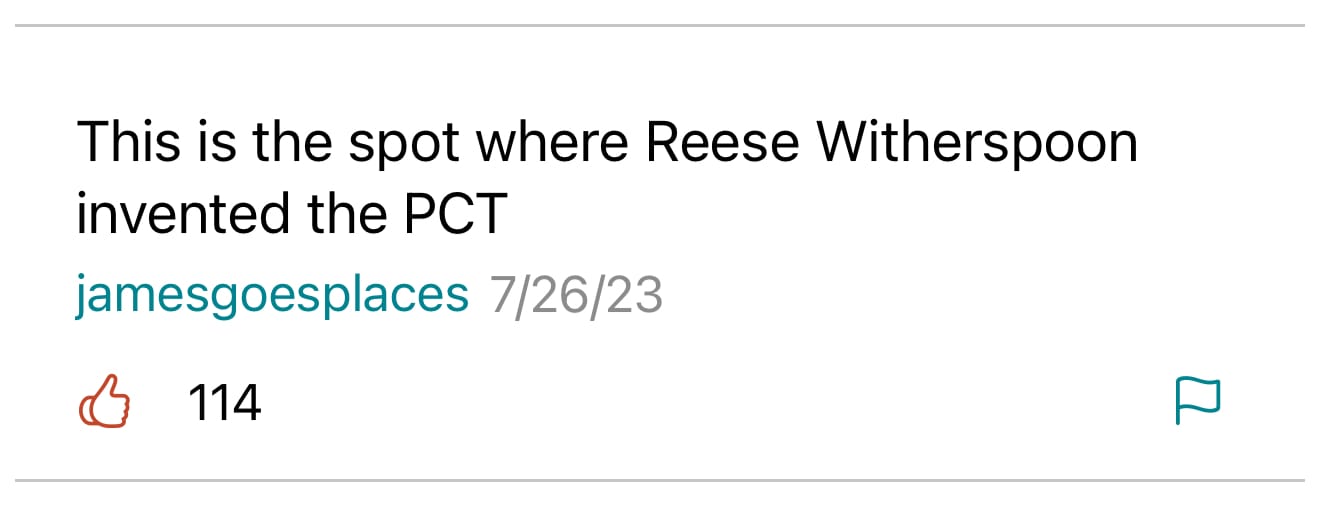Click the name "Reese" in the comment
The width and height of the screenshot is (1320, 505).
point(722,144)
